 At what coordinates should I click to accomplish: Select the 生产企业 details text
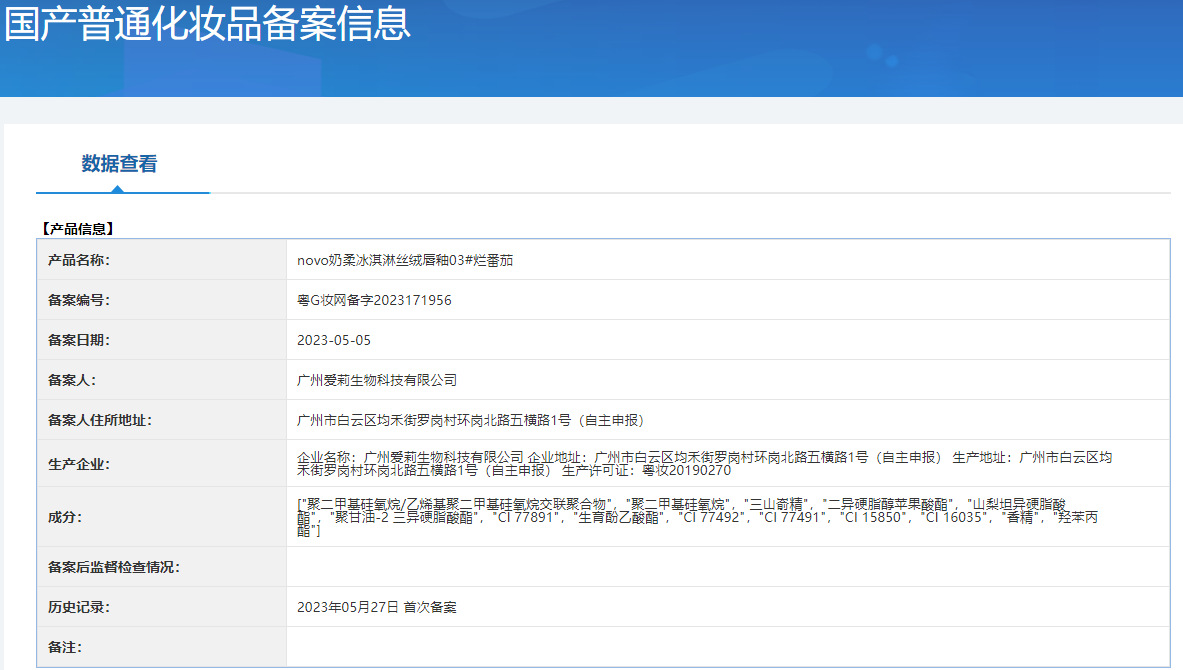[704, 464]
